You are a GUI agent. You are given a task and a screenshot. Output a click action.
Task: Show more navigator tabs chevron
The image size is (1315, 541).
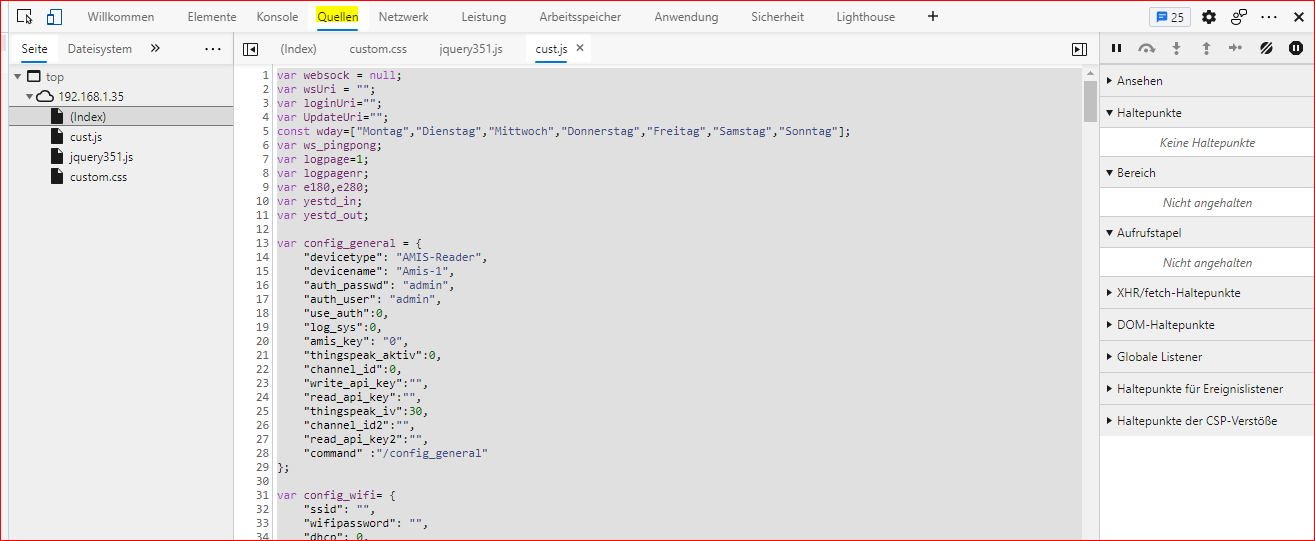[x=155, y=48]
